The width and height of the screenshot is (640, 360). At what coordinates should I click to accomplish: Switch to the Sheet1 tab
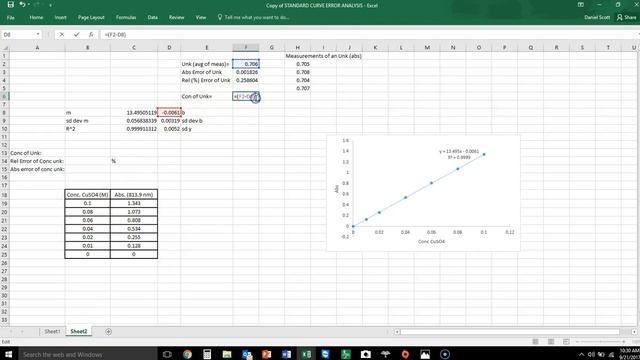point(52,331)
